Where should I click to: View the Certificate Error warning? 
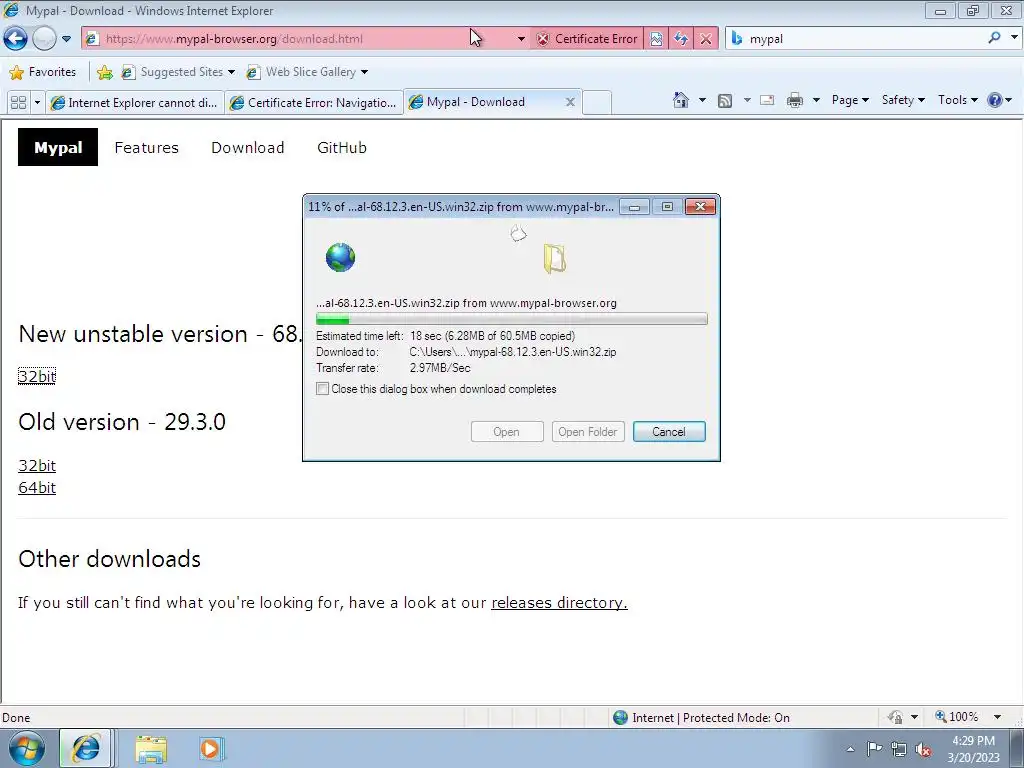[586, 39]
